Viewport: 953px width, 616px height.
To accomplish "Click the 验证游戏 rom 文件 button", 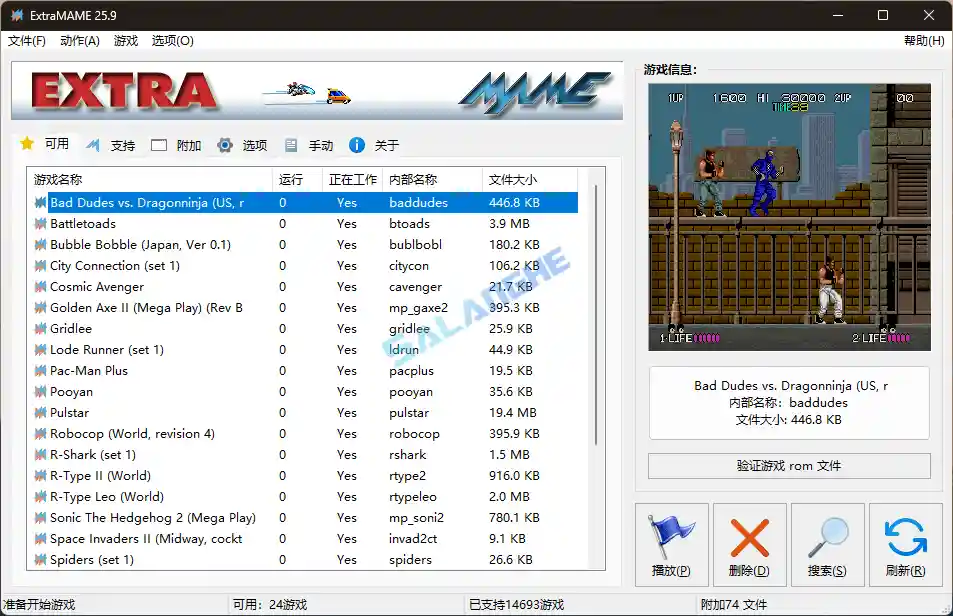I will (790, 466).
